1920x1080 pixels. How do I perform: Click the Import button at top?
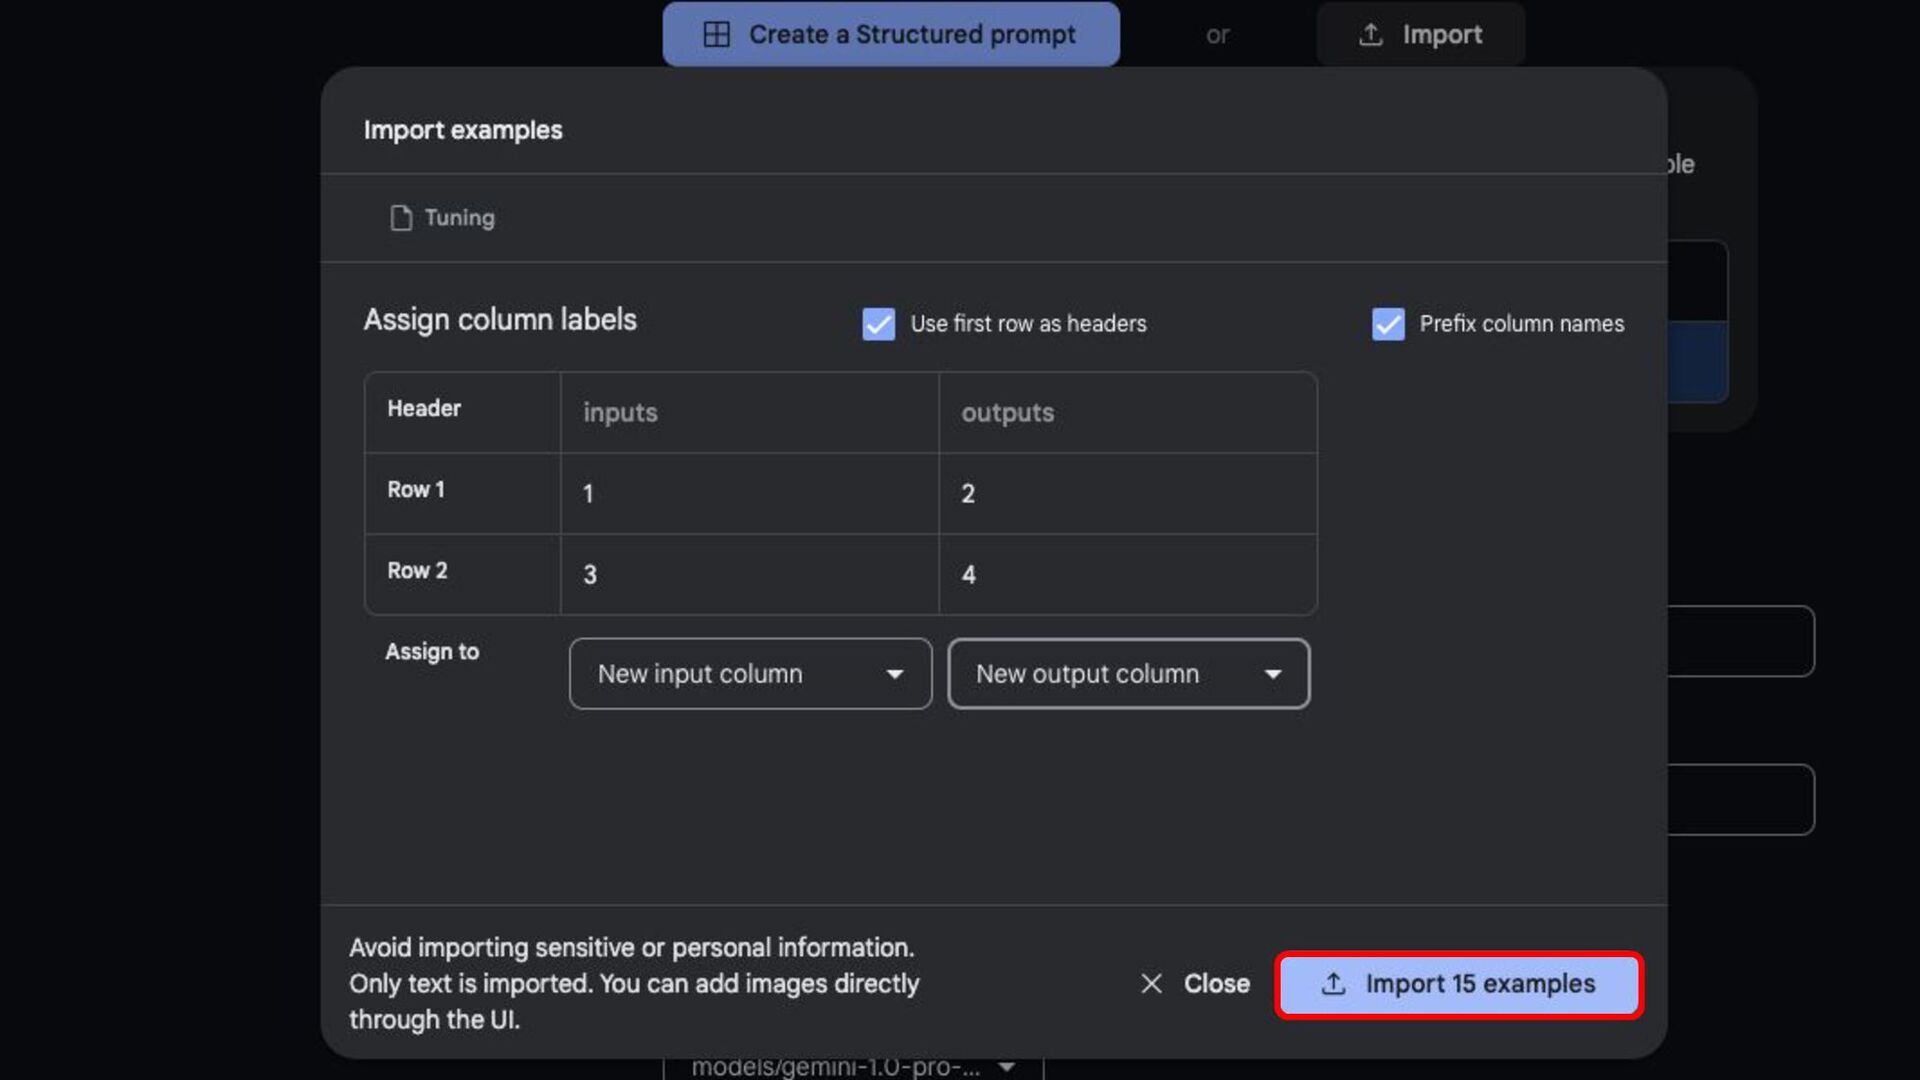coord(1420,34)
